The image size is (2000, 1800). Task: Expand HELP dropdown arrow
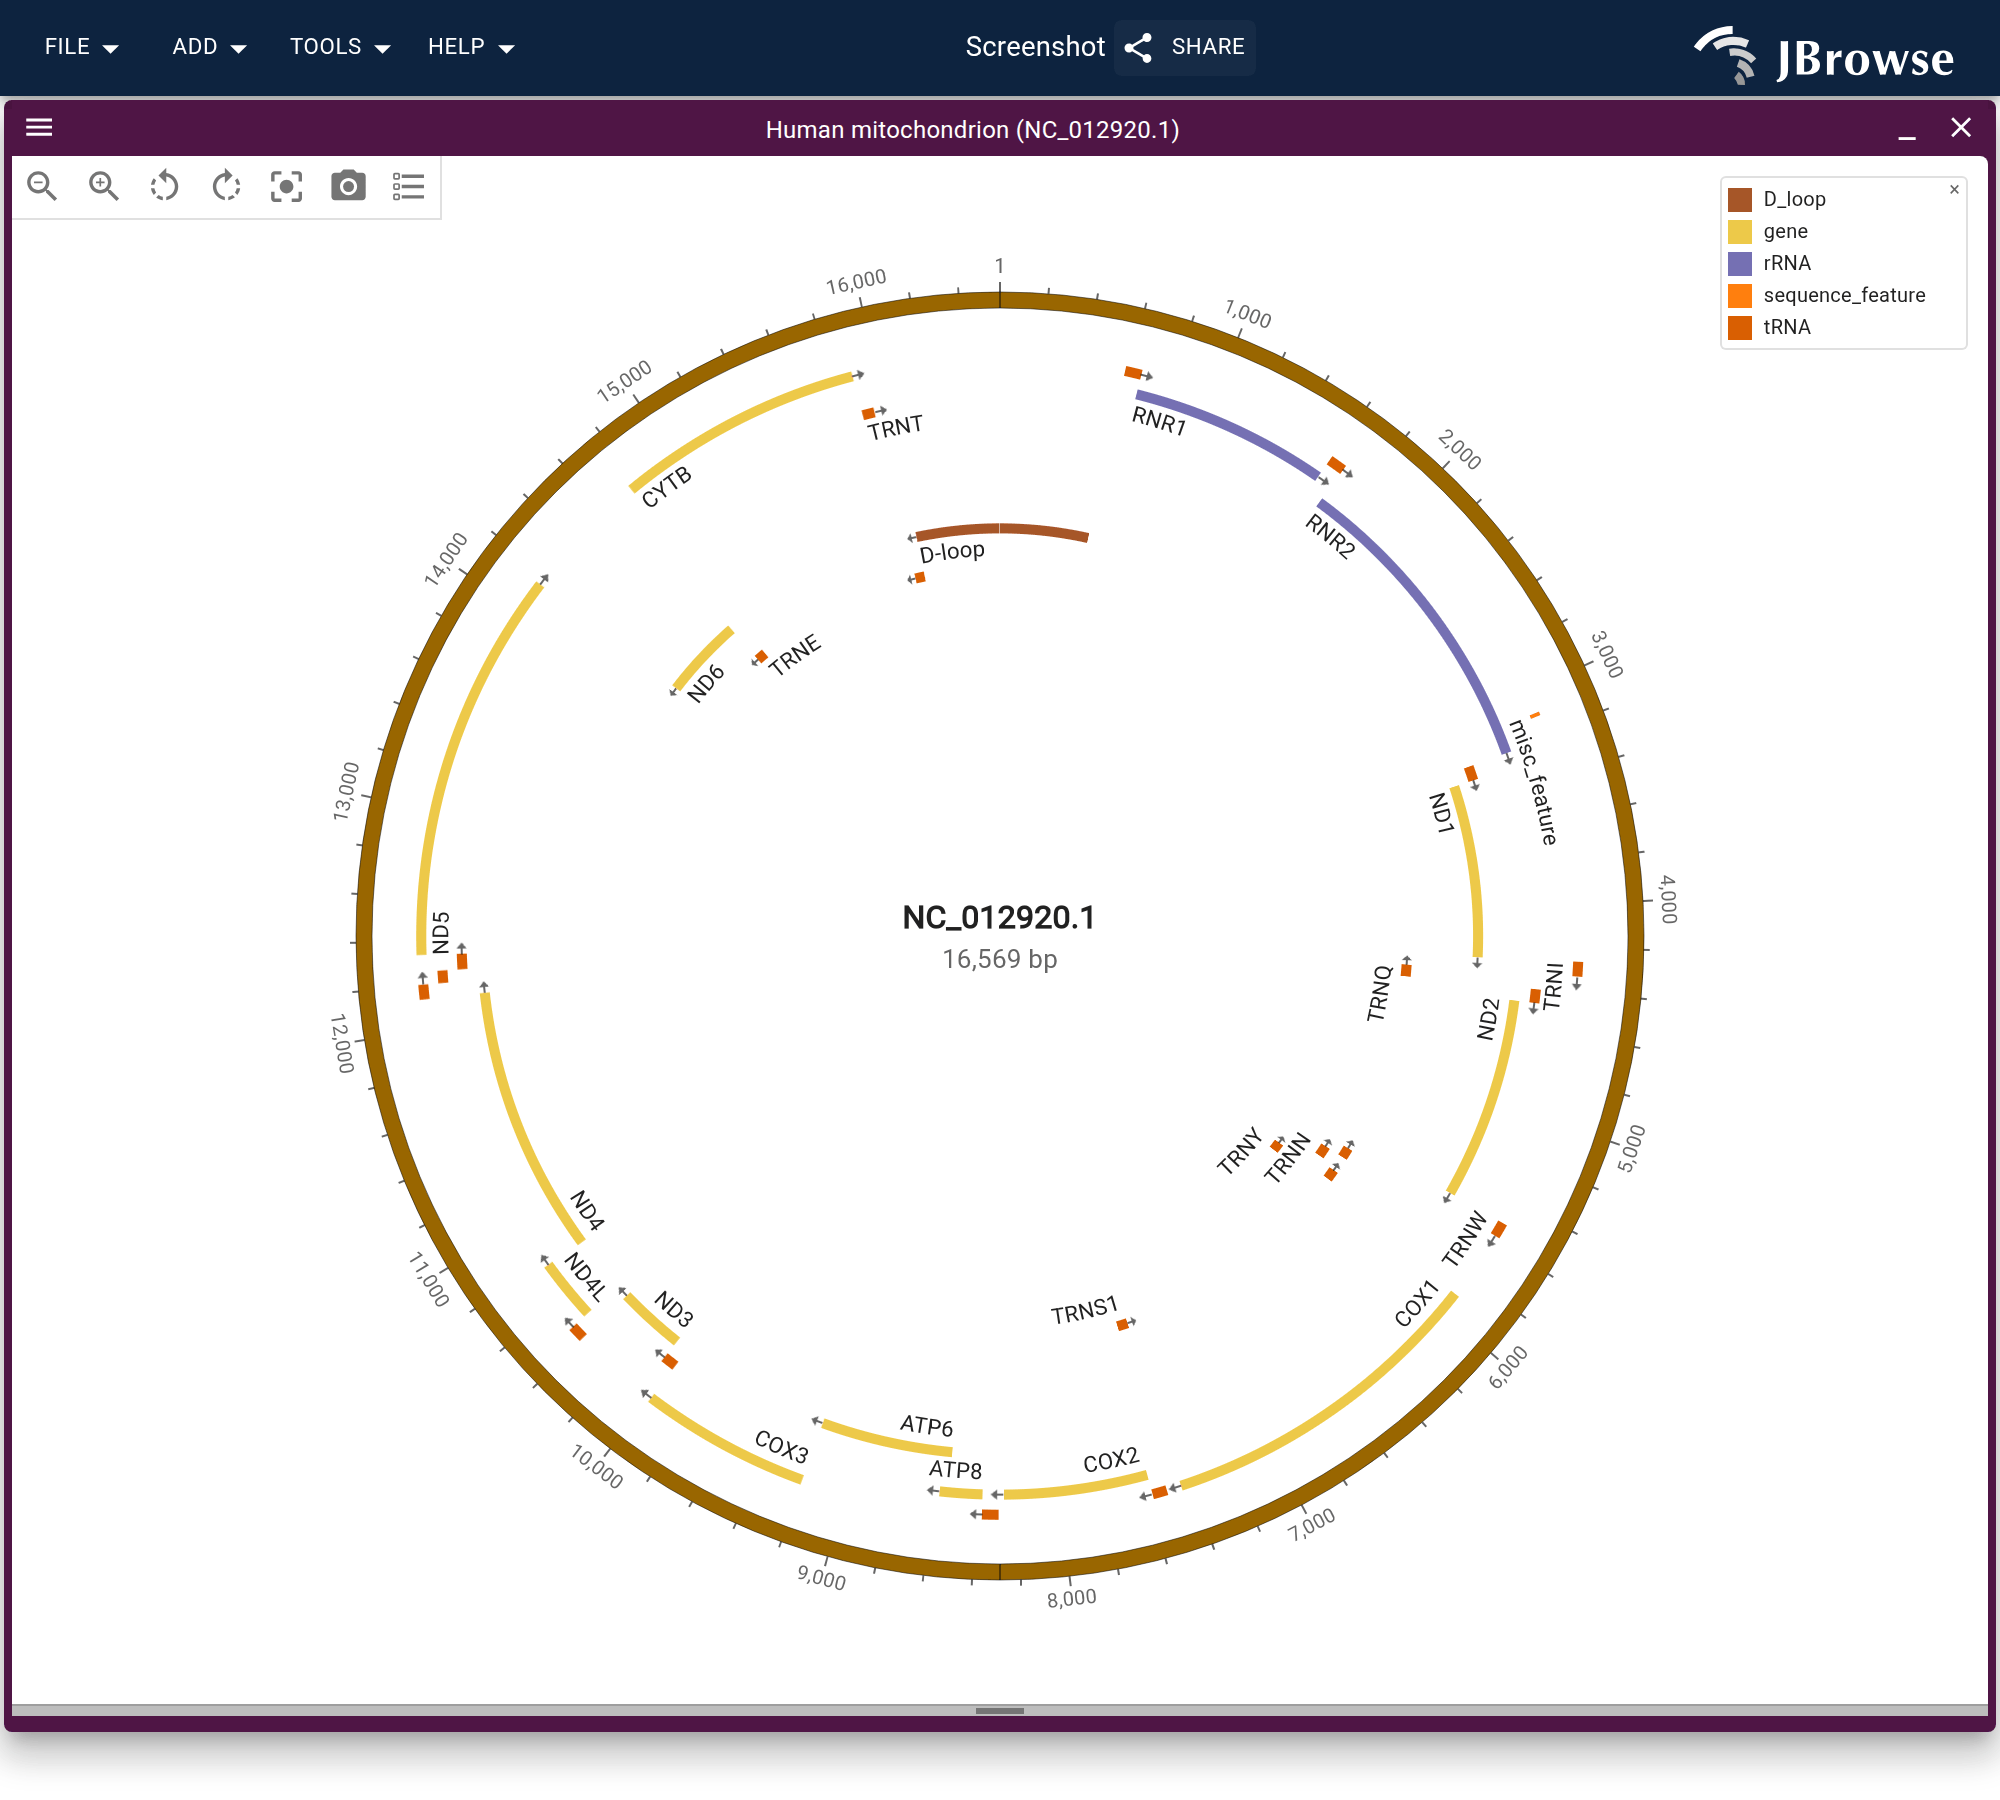pyautogui.click(x=506, y=49)
